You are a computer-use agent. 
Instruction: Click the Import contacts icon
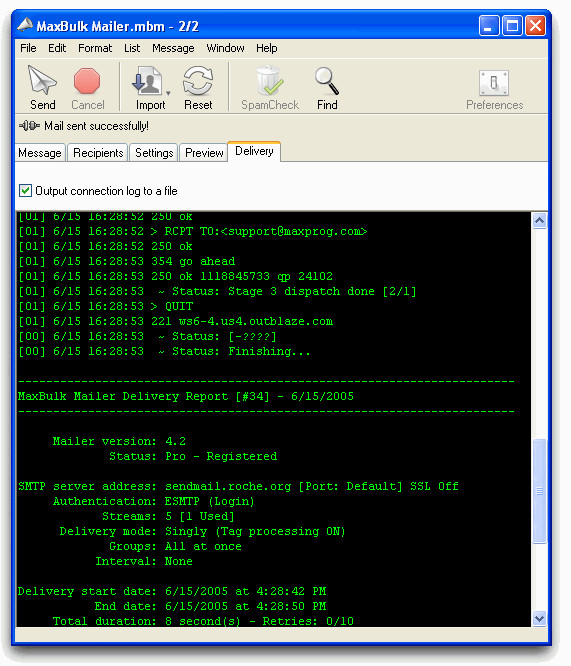(x=147, y=80)
